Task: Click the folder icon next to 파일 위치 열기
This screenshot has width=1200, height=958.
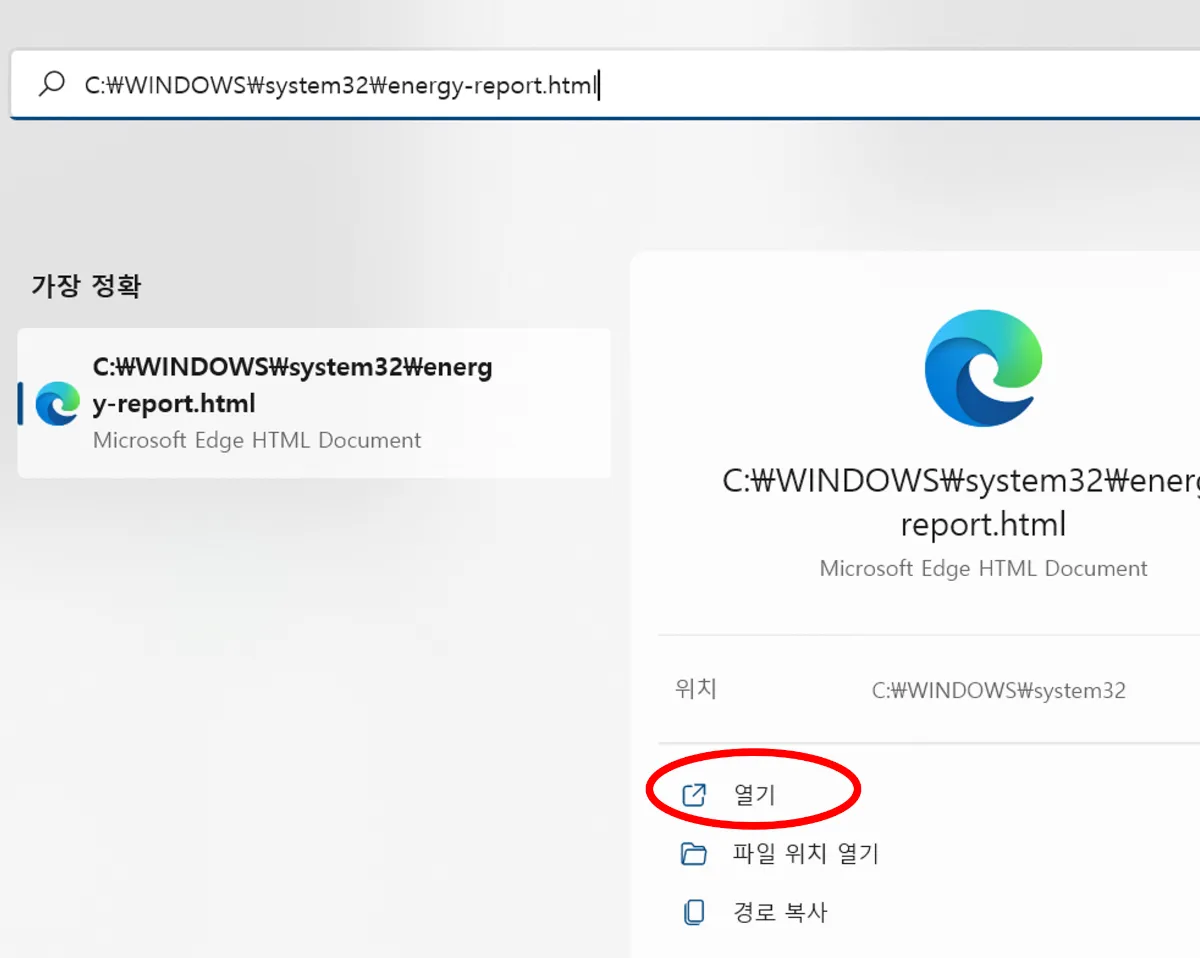Action: tap(692, 853)
